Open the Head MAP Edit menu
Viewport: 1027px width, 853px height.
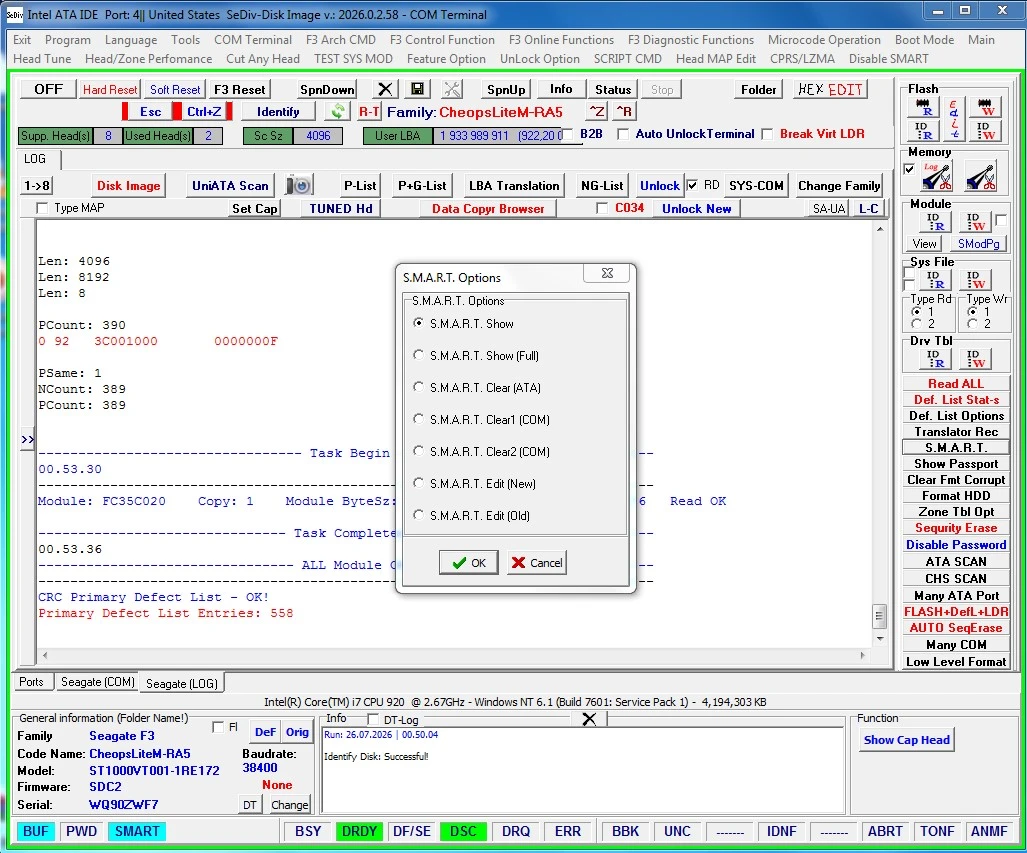(x=716, y=59)
